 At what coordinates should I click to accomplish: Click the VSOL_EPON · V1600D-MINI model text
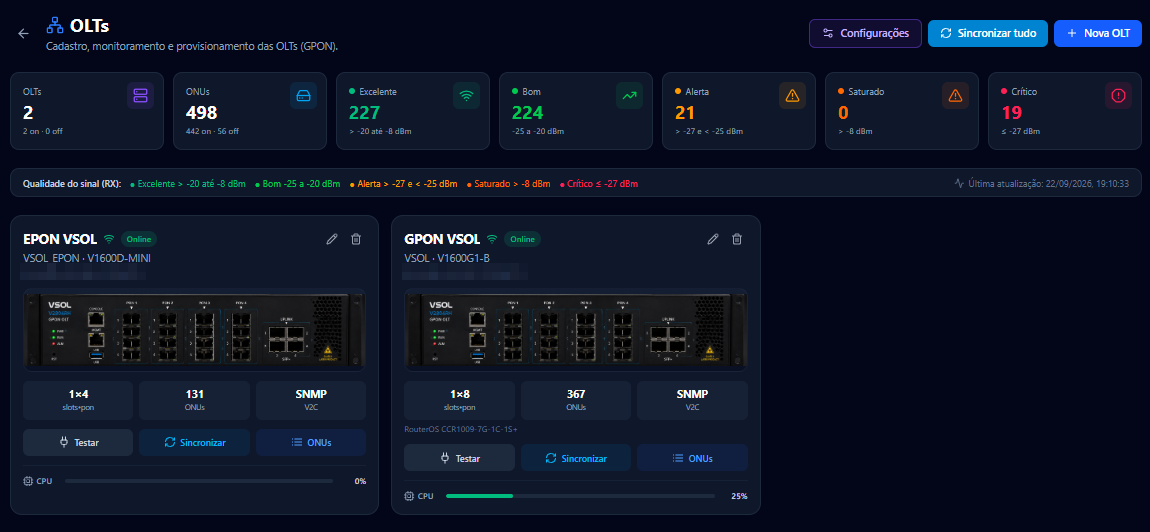87,258
